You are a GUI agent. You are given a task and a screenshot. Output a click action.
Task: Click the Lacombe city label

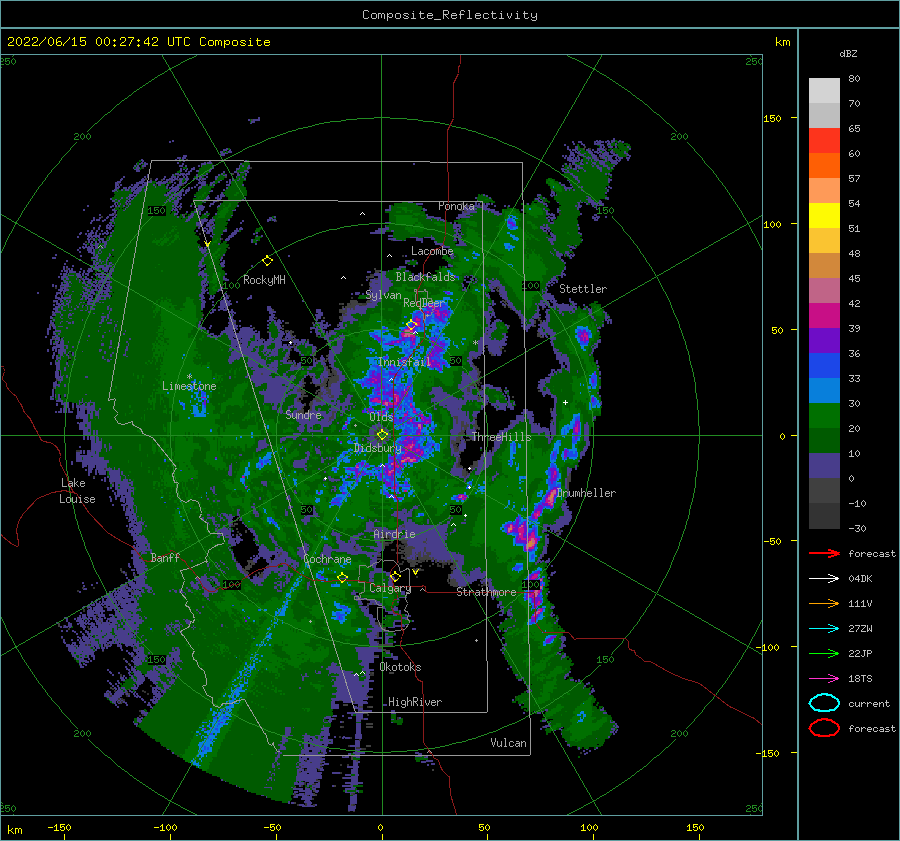pyautogui.click(x=432, y=251)
